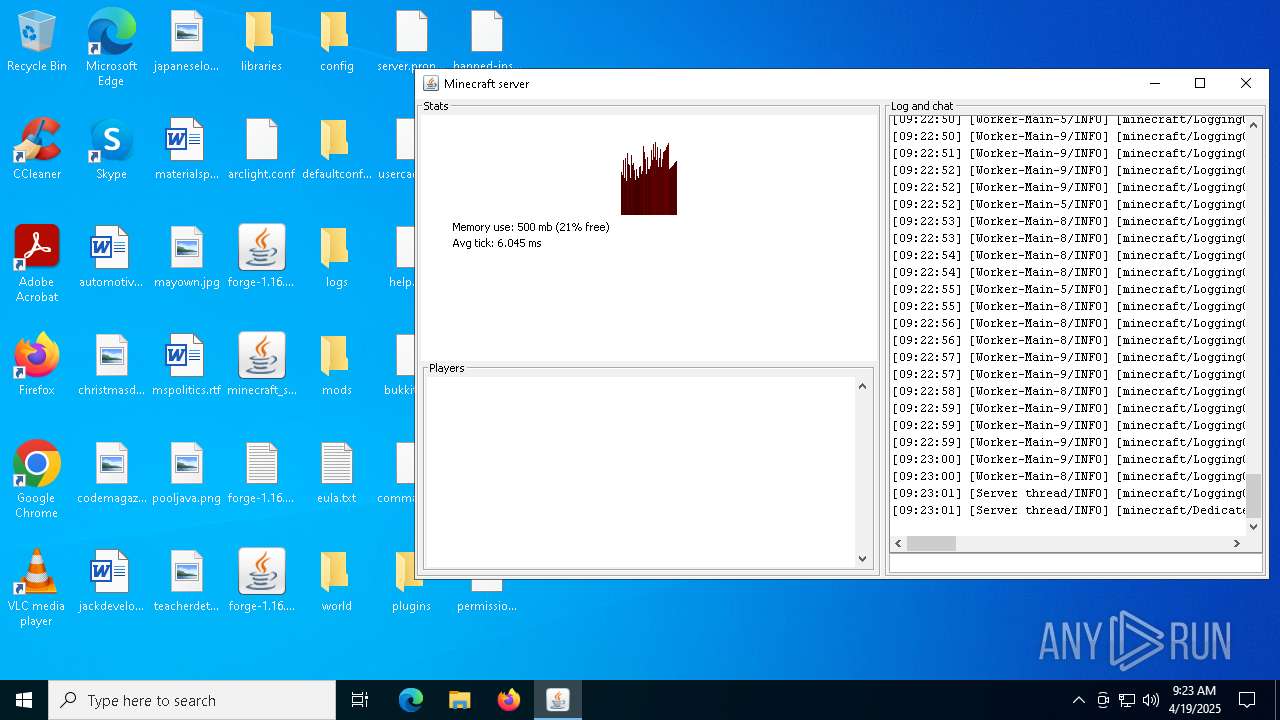
Task: Click the log panel scroll-down arrow
Action: point(1253,526)
